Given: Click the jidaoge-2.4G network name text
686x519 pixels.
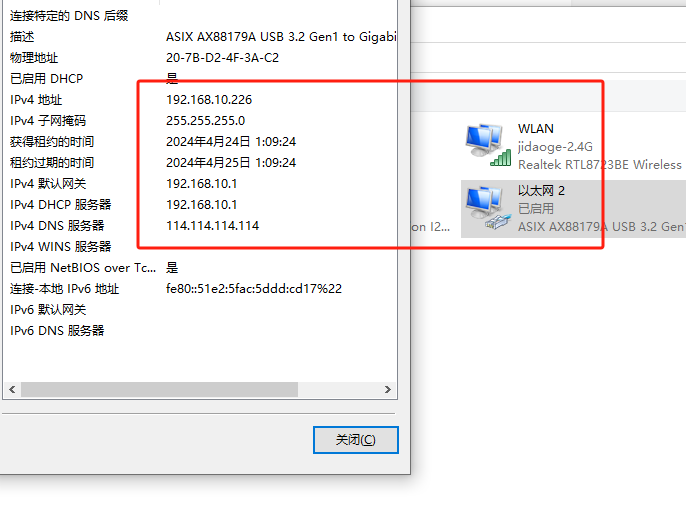Looking at the screenshot, I should (555, 147).
